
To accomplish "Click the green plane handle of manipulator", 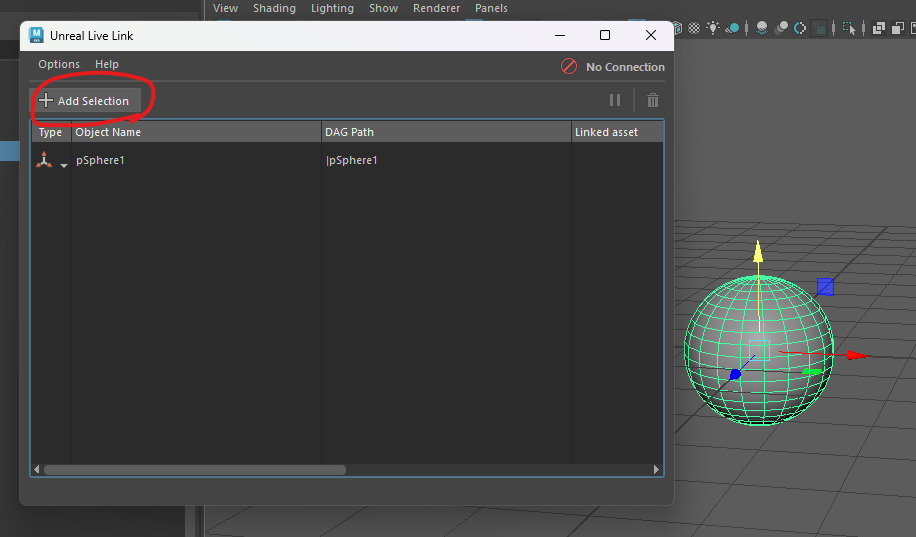I will [x=812, y=372].
